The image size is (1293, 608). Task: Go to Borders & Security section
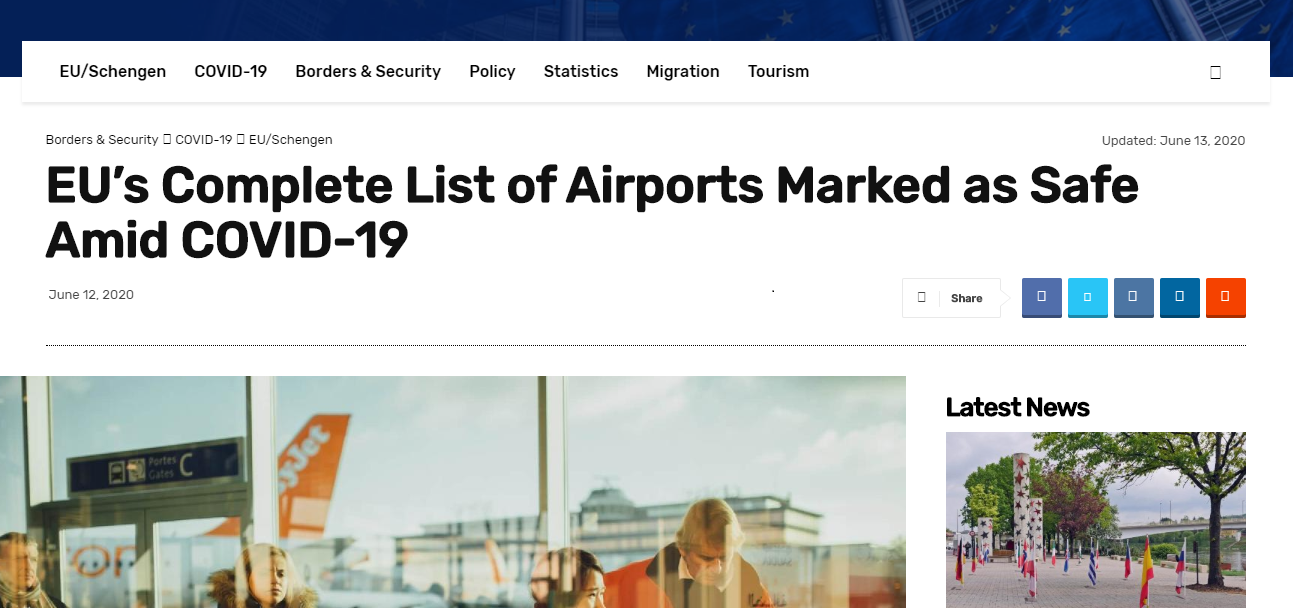click(x=368, y=72)
